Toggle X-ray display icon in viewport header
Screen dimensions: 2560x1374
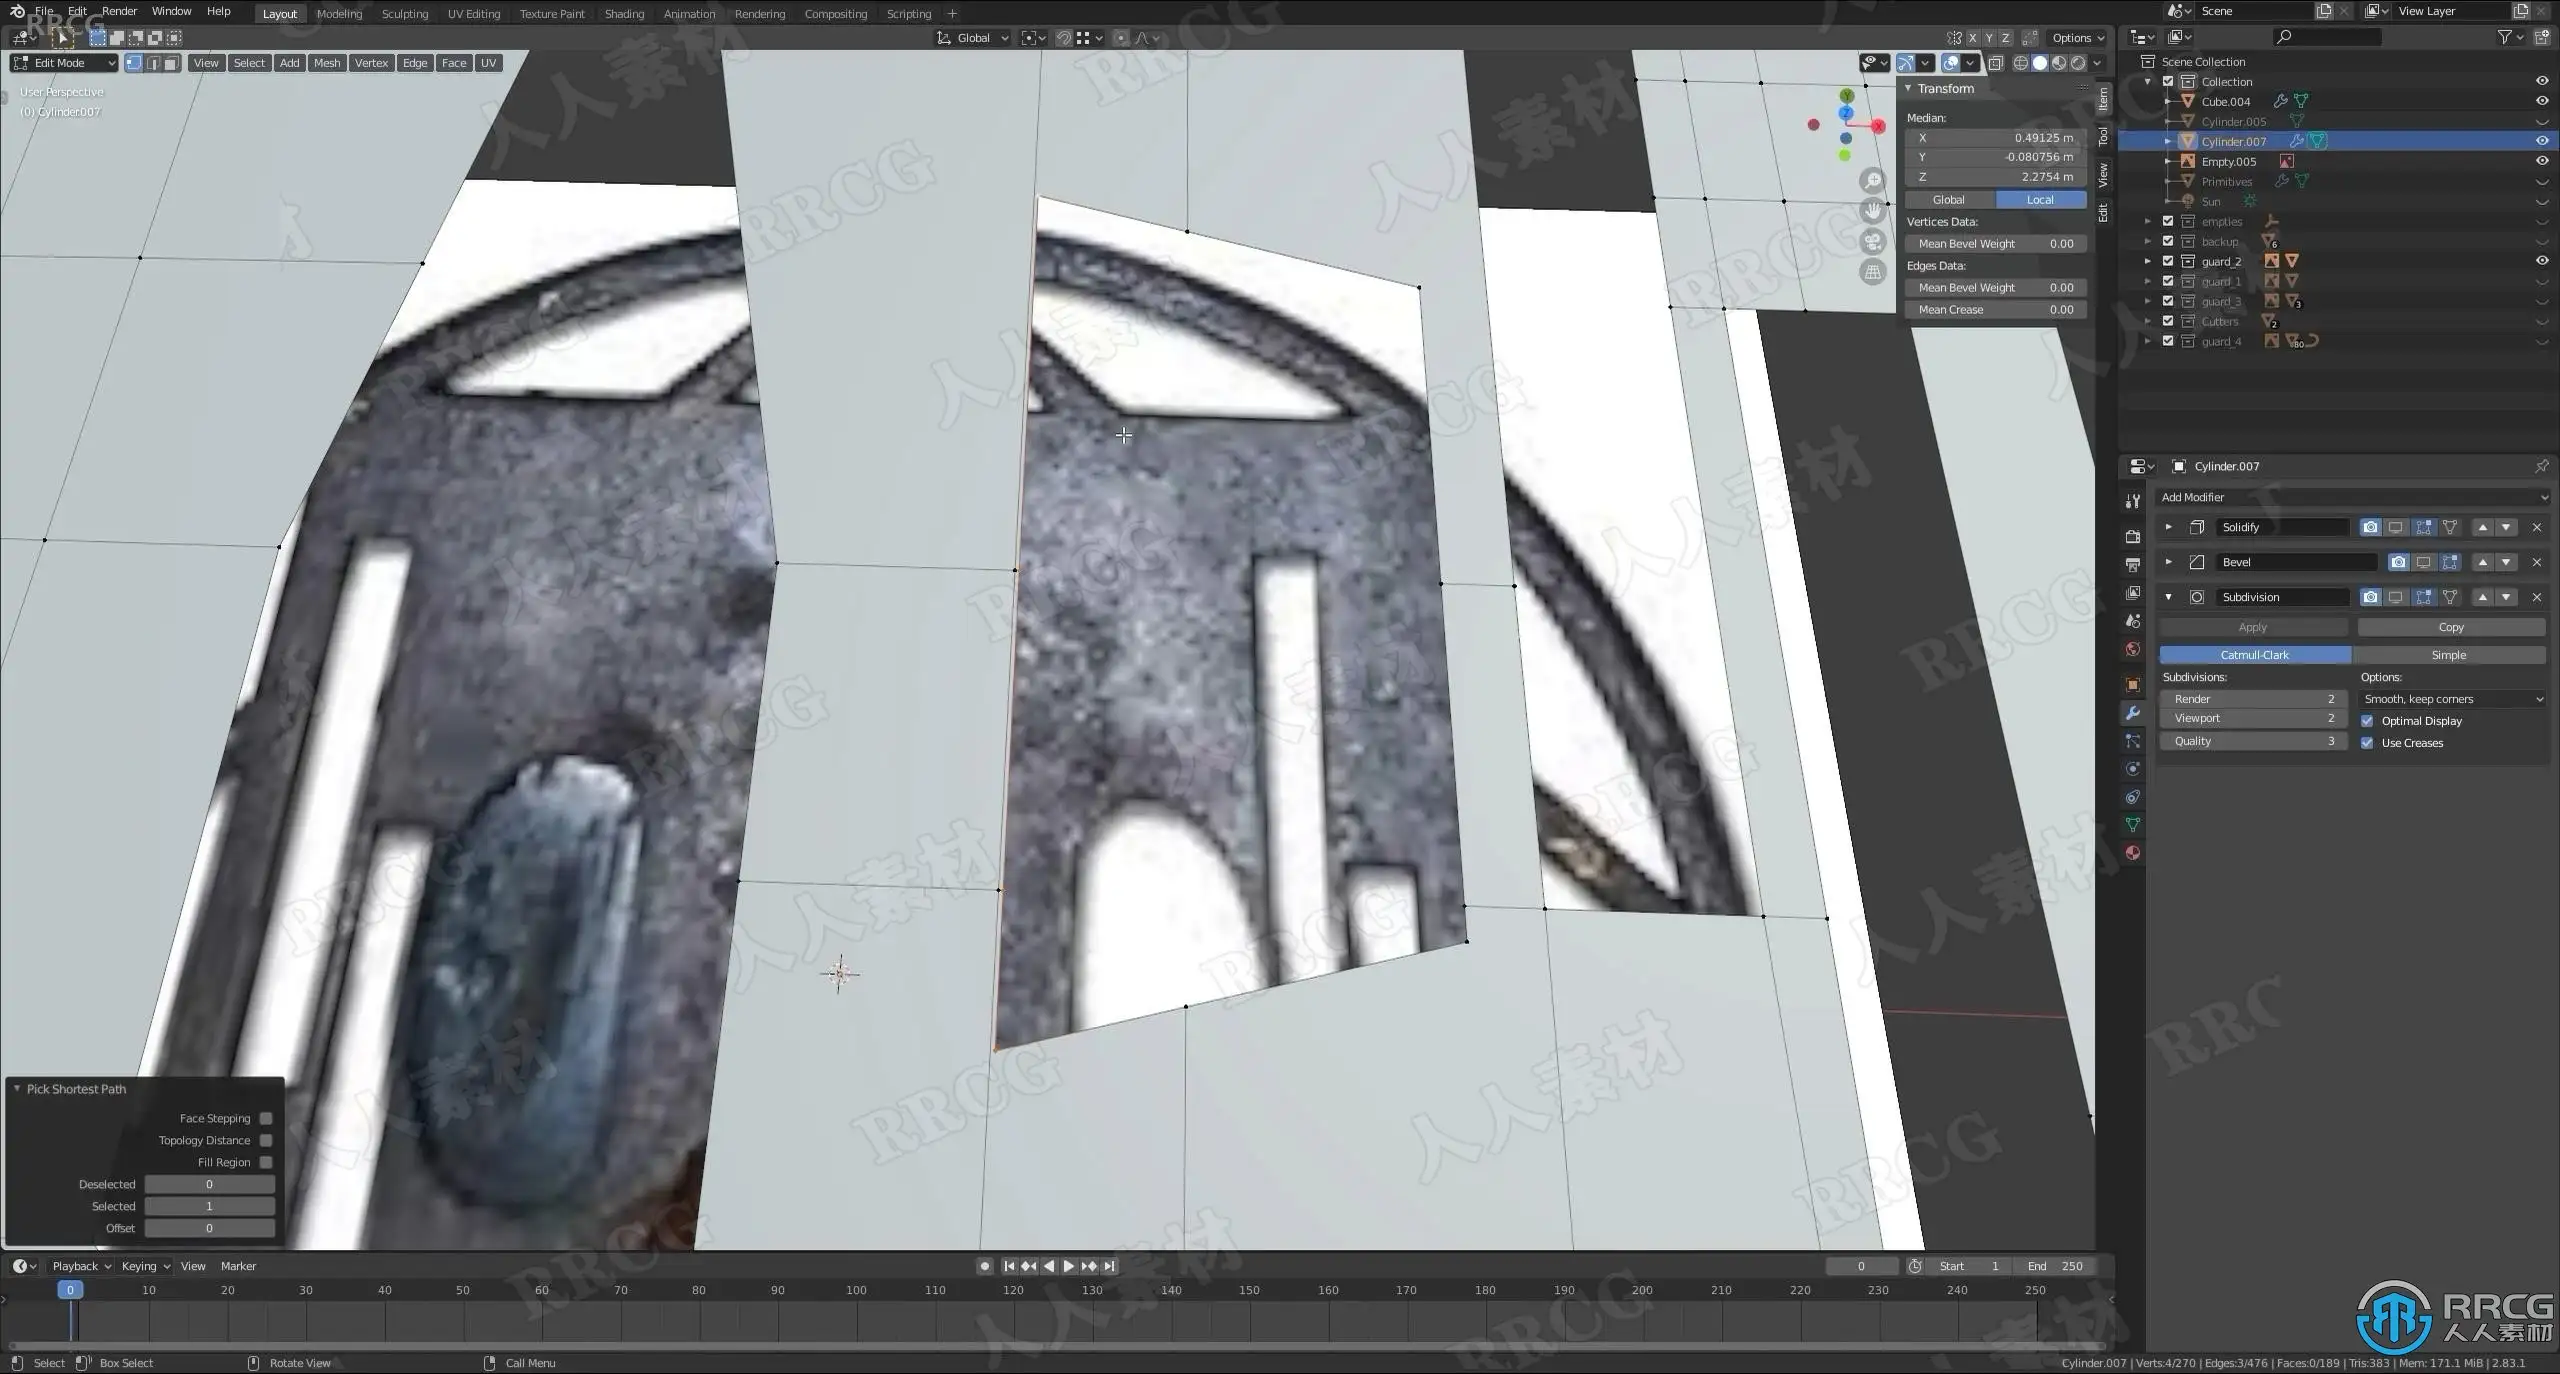click(1995, 63)
